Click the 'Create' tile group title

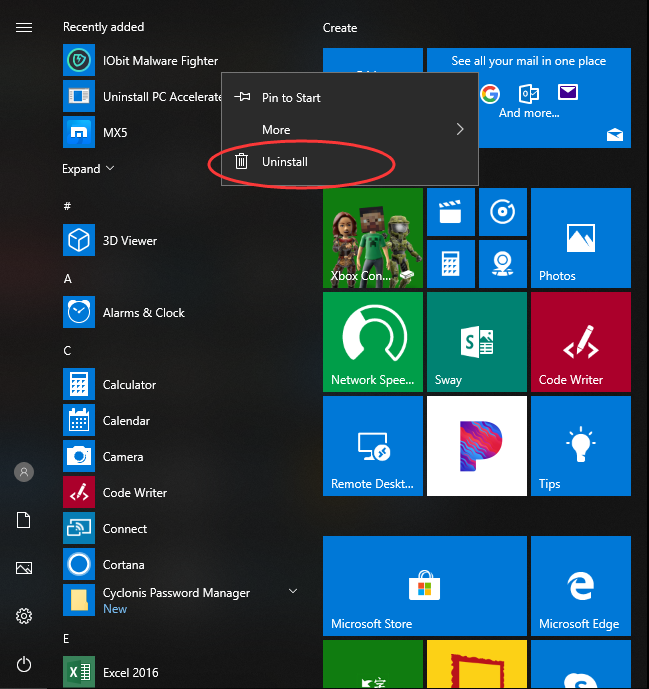(x=340, y=28)
